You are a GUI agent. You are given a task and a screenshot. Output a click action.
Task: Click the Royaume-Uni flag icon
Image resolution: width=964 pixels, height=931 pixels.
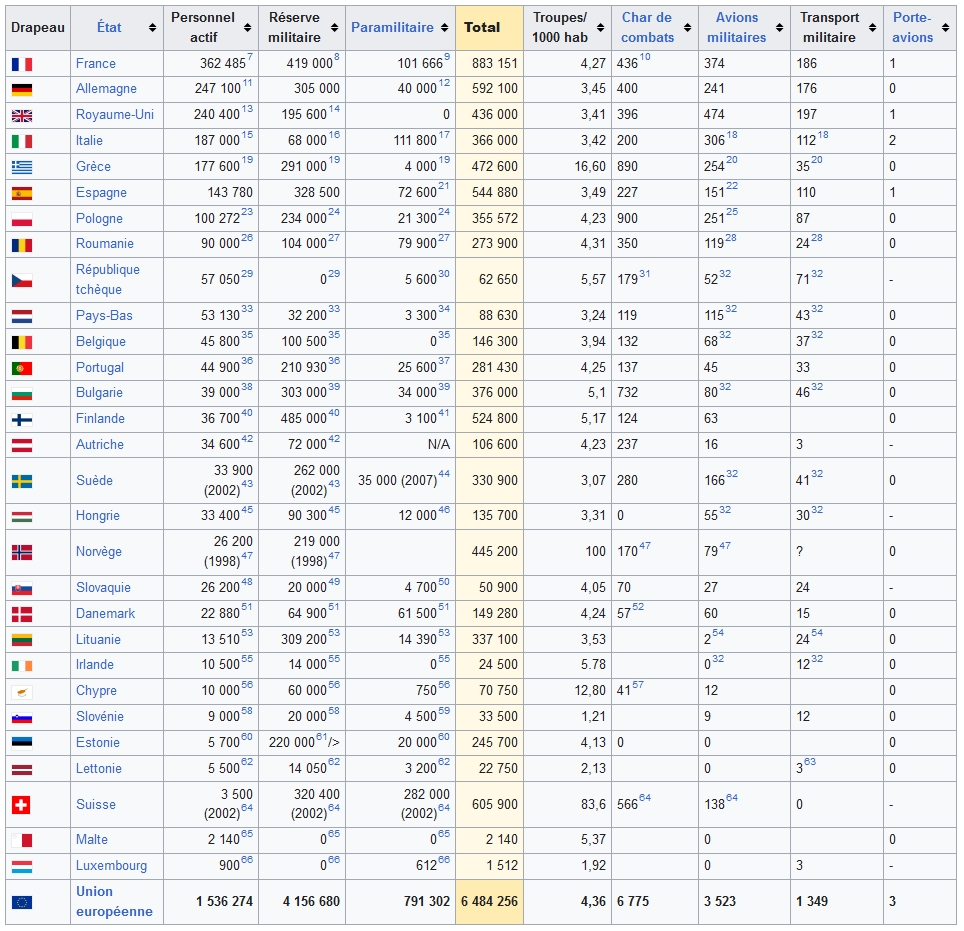pyautogui.click(x=22, y=115)
